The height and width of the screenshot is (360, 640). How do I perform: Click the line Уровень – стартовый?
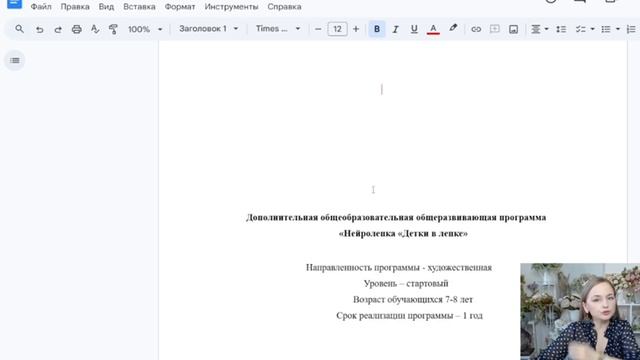tap(406, 283)
